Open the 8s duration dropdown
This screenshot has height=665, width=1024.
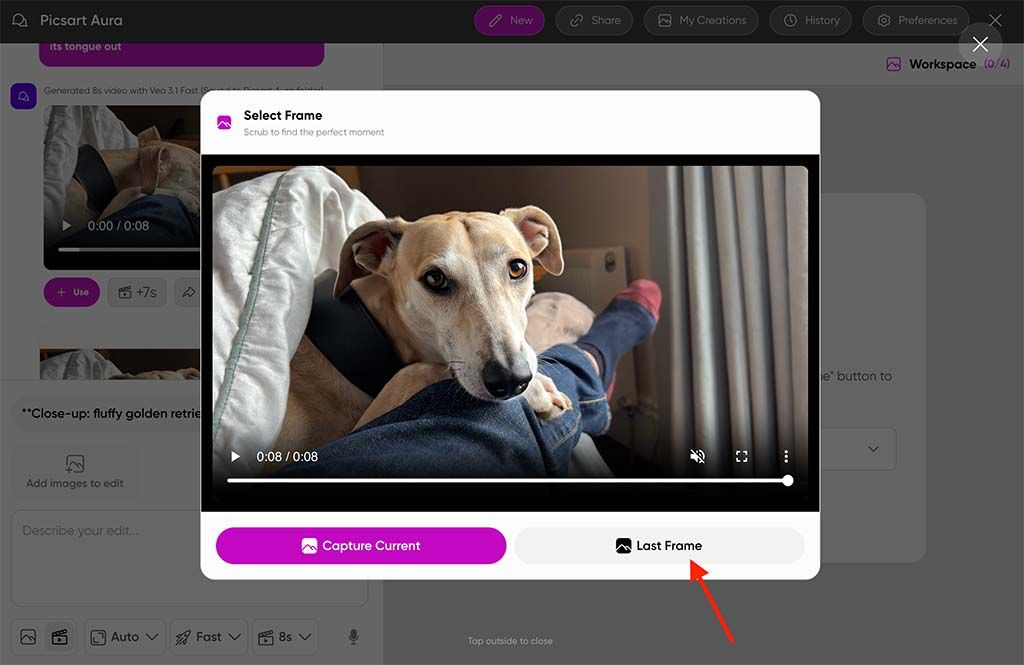click(x=285, y=636)
